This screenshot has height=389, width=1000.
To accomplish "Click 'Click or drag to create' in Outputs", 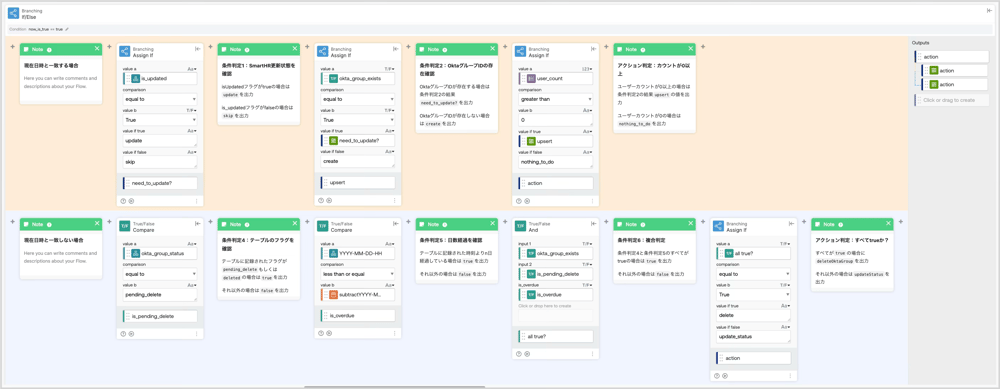I will coord(951,100).
